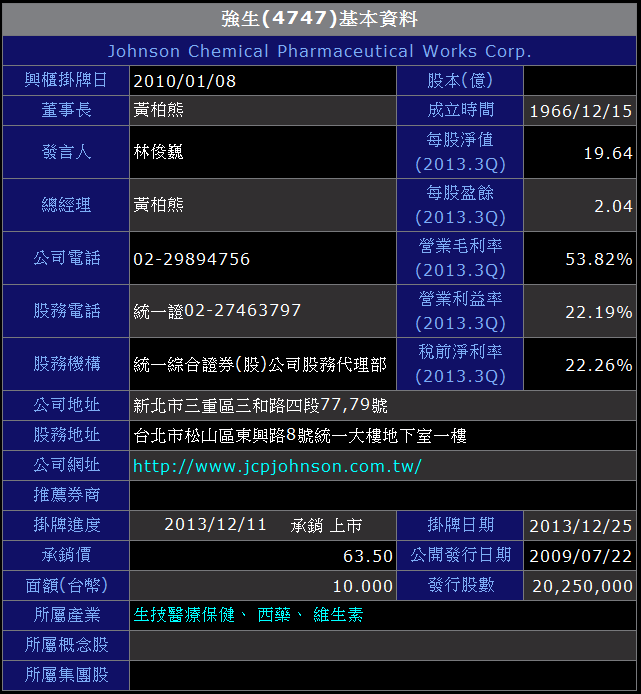641x694 pixels.
Task: Click the 股務機構 label
Action: tap(66, 364)
